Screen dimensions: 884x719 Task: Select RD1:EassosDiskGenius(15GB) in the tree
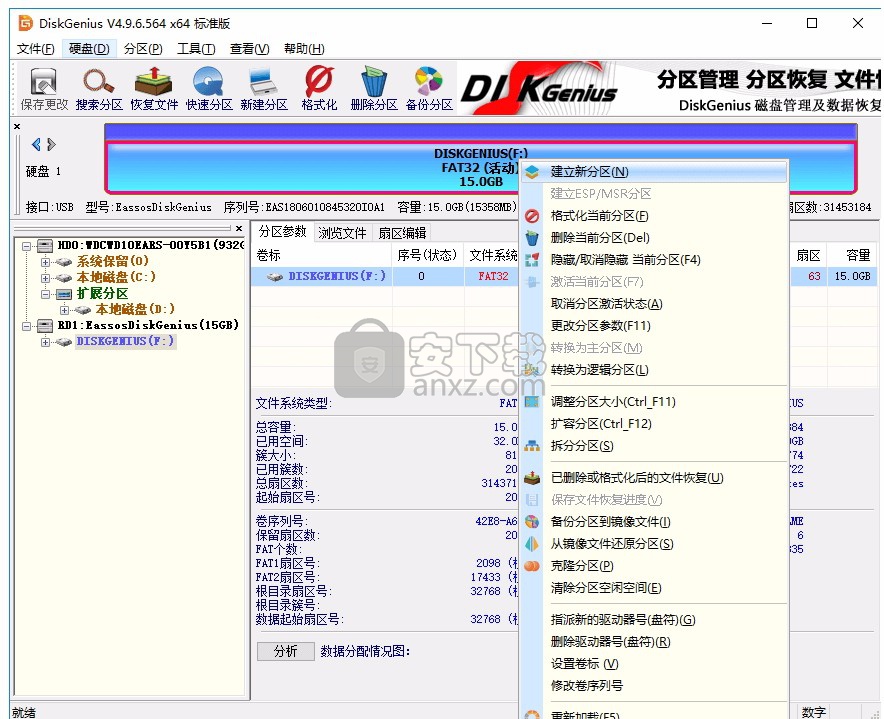click(x=148, y=325)
